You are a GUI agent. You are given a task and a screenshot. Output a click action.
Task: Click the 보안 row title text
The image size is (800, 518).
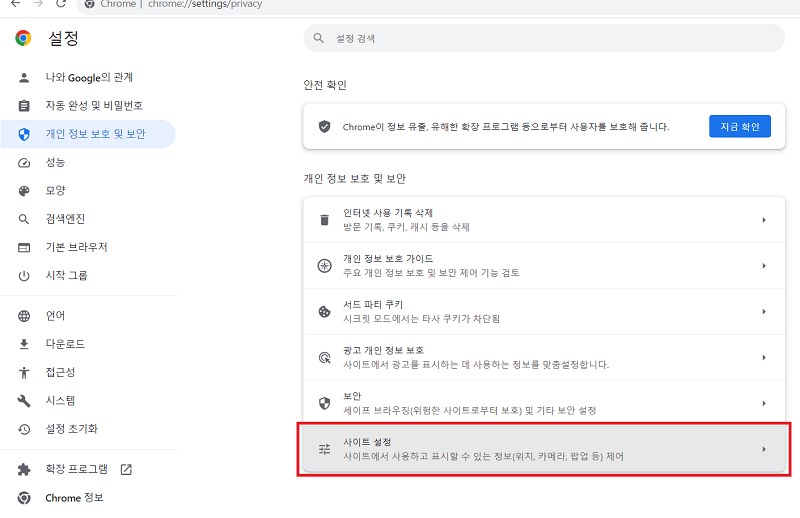[352, 396]
